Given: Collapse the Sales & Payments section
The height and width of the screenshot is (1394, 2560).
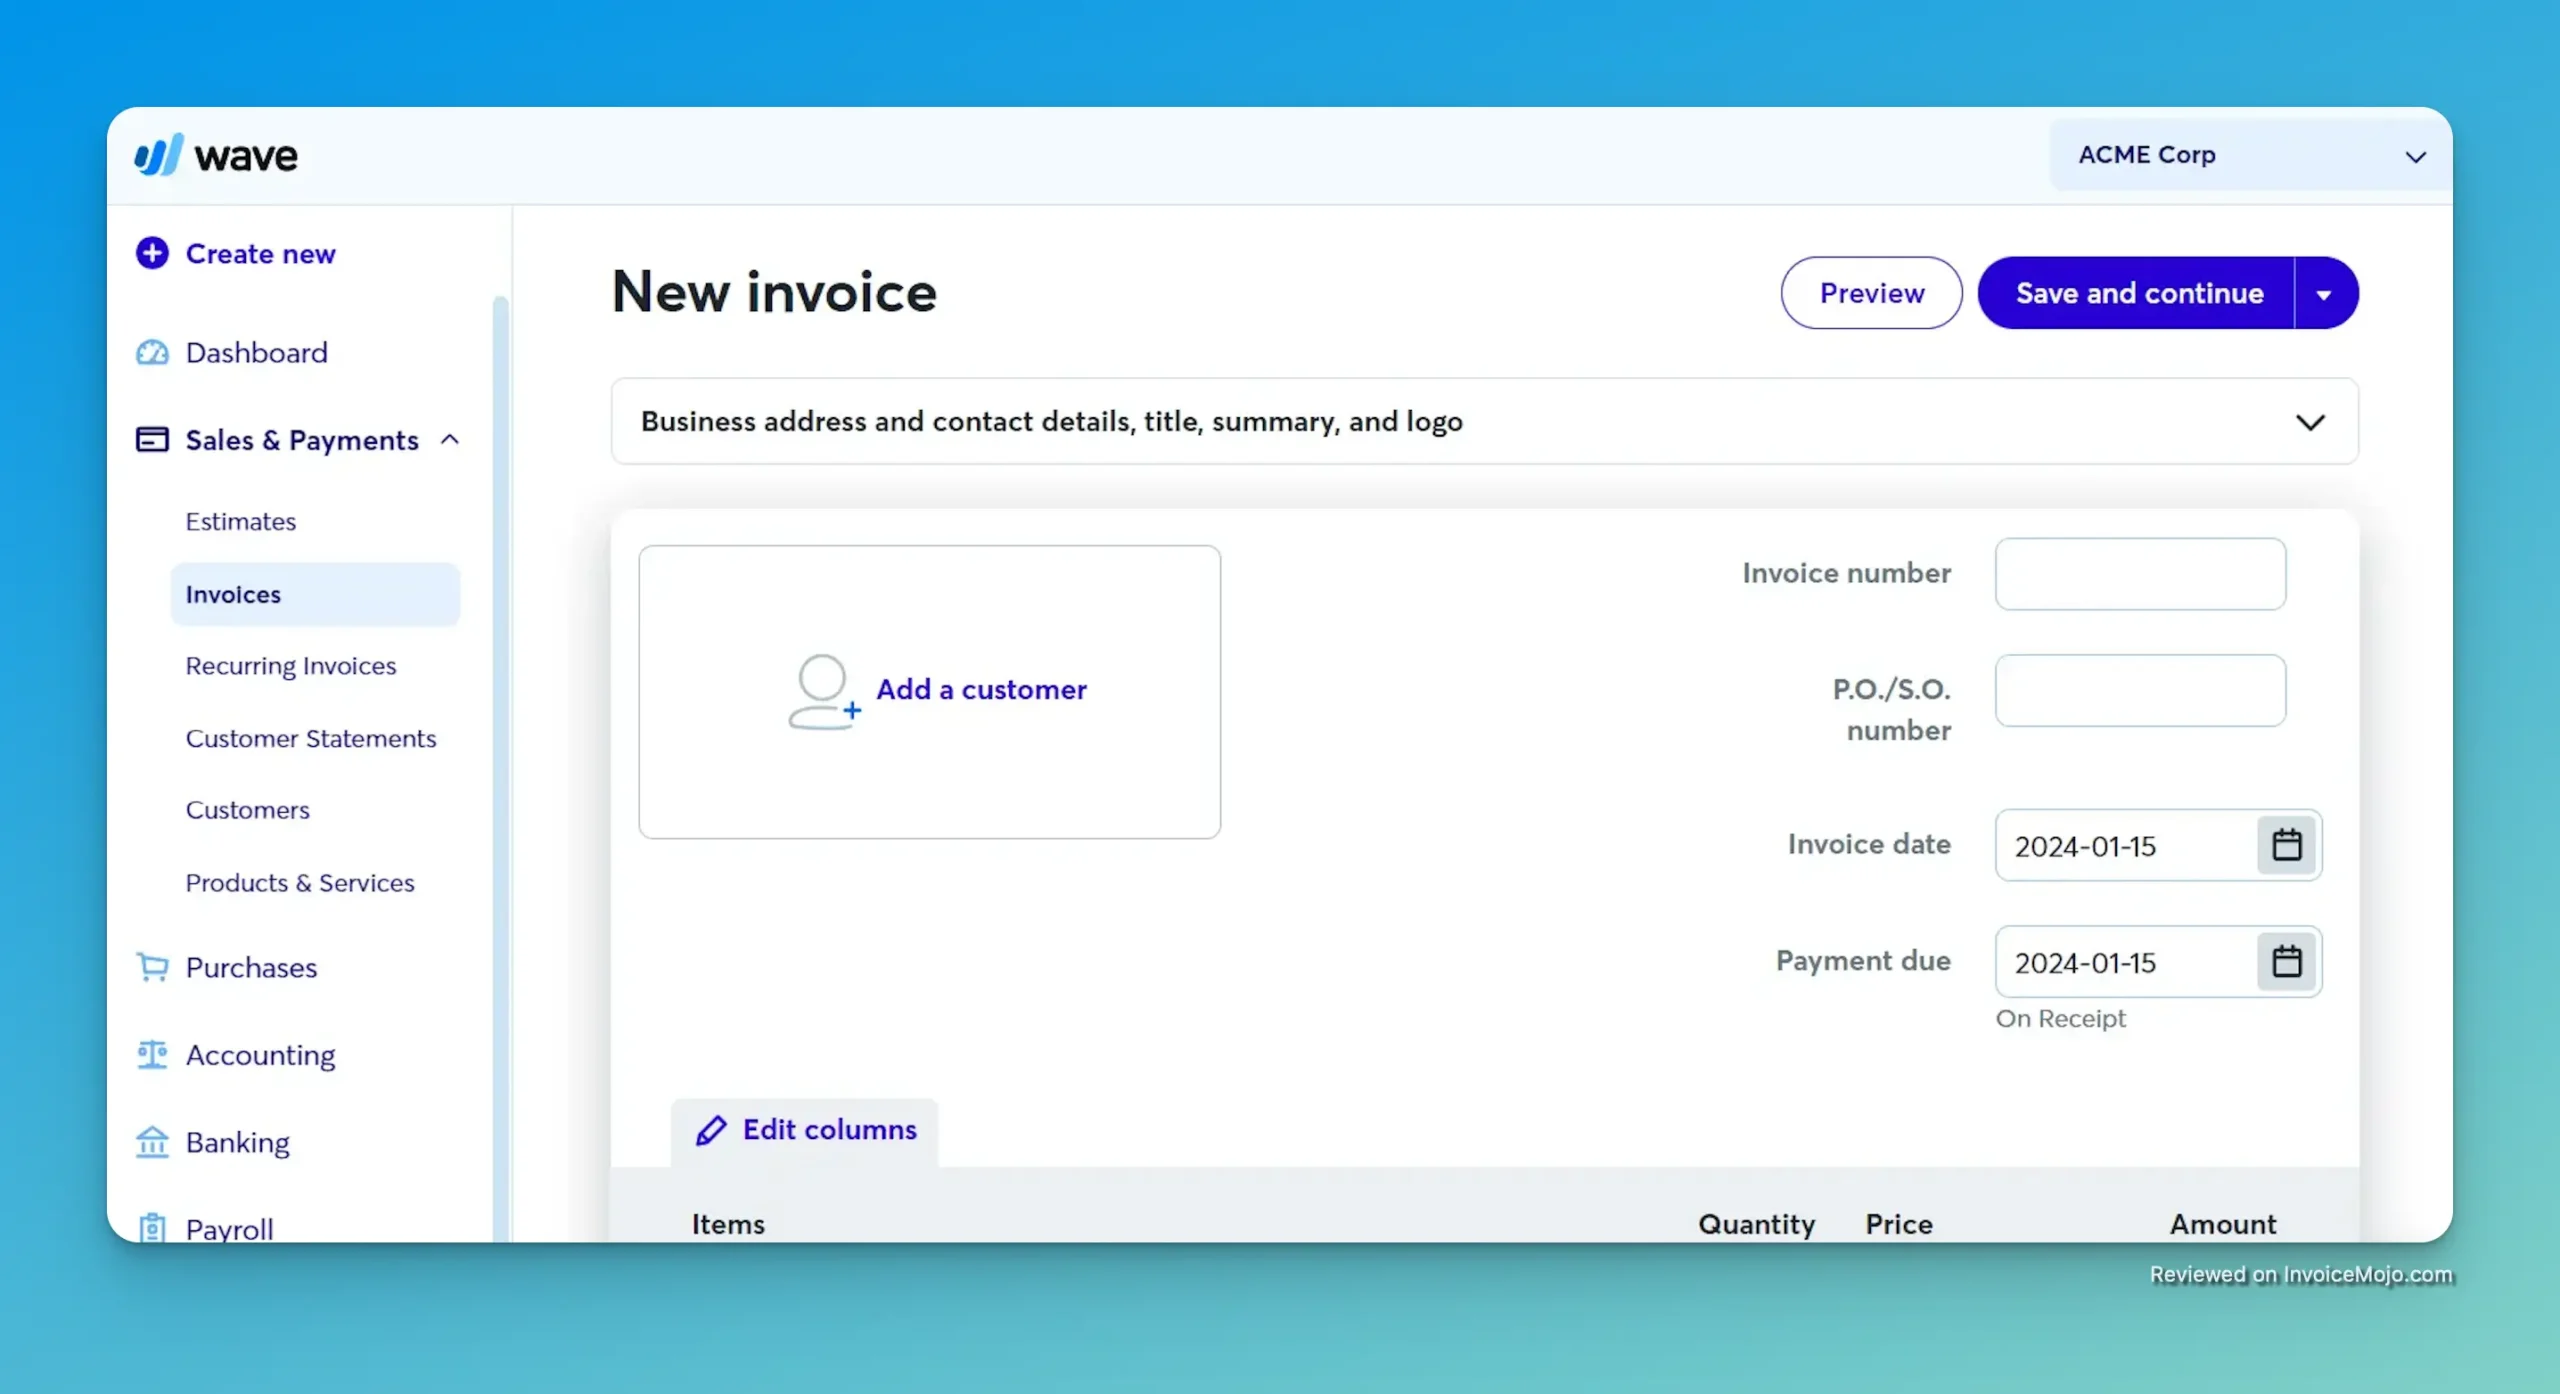Looking at the screenshot, I should [x=450, y=440].
